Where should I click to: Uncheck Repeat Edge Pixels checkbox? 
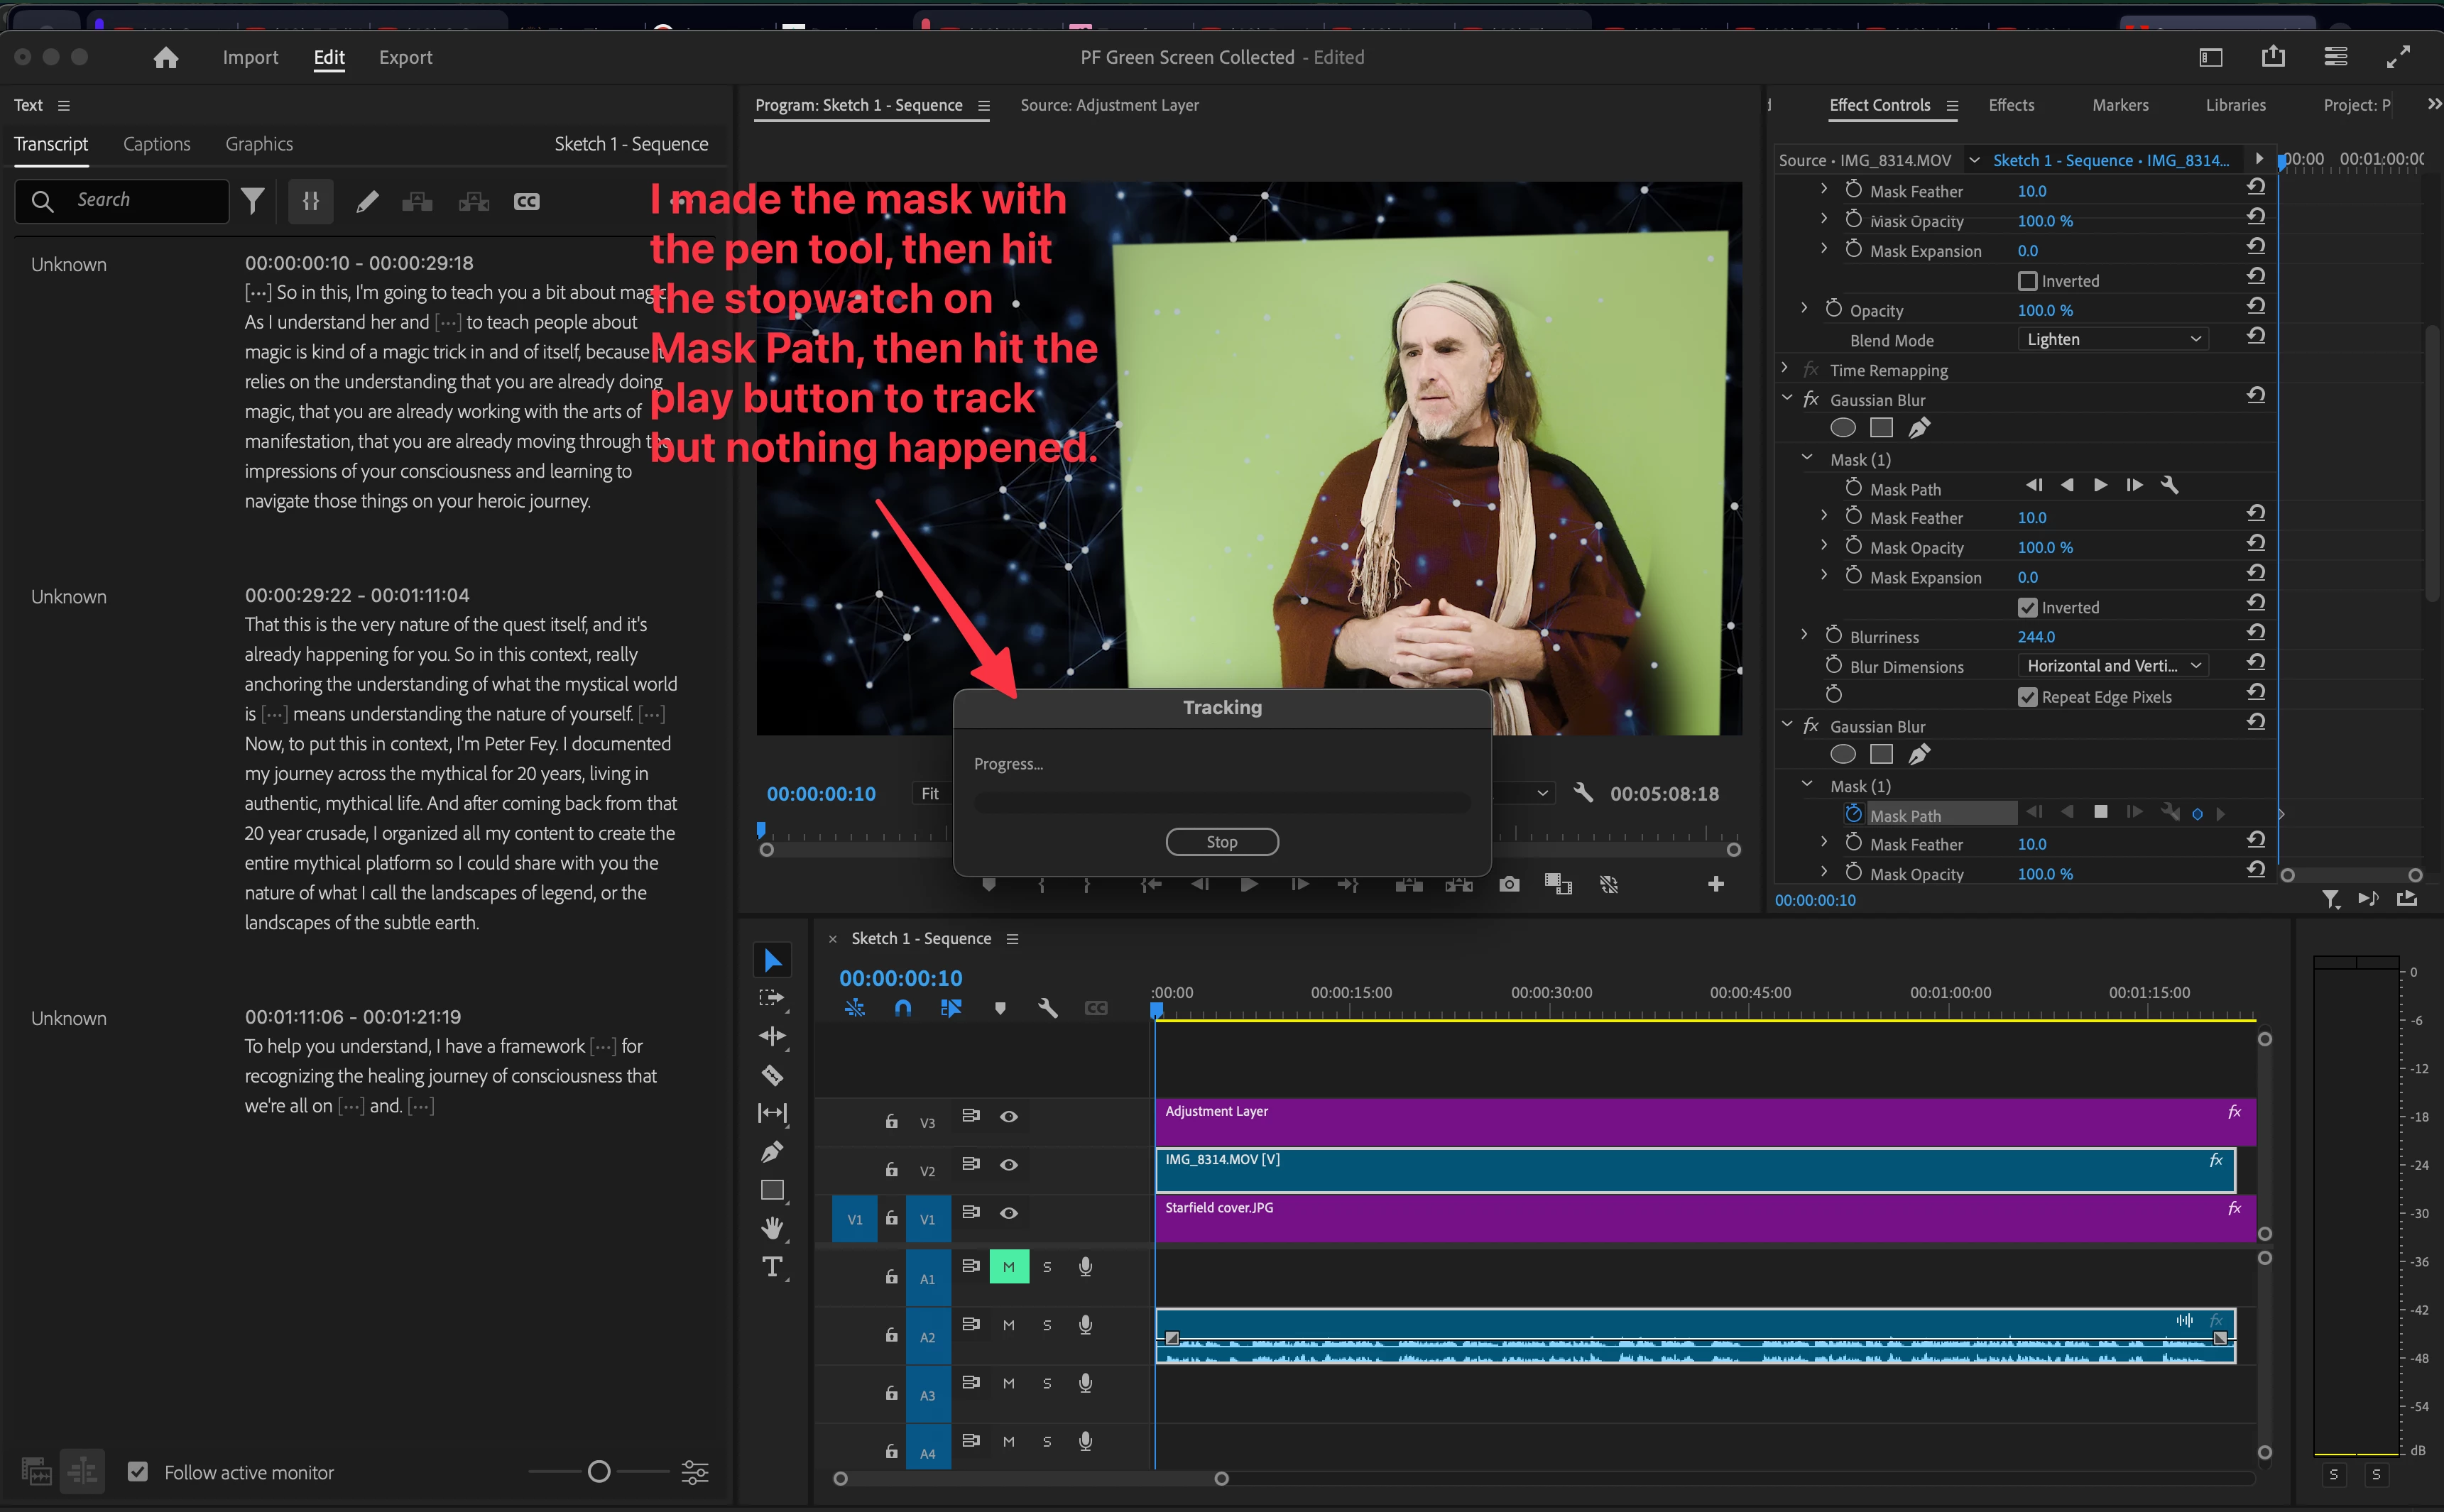2027,697
